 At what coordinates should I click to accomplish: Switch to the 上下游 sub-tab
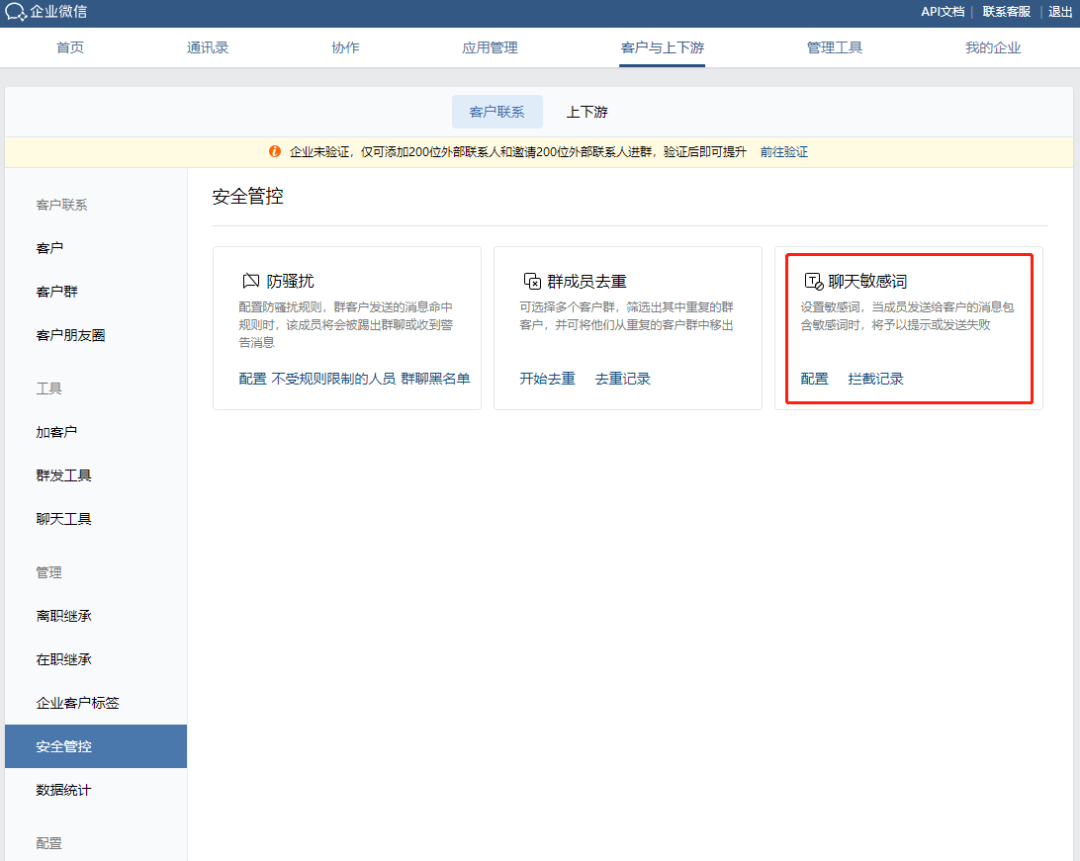pyautogui.click(x=587, y=112)
